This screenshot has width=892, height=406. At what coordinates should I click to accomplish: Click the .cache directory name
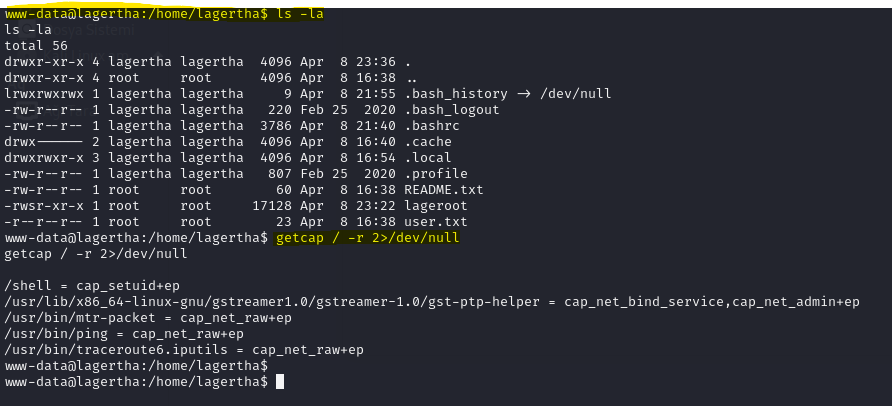pos(428,142)
